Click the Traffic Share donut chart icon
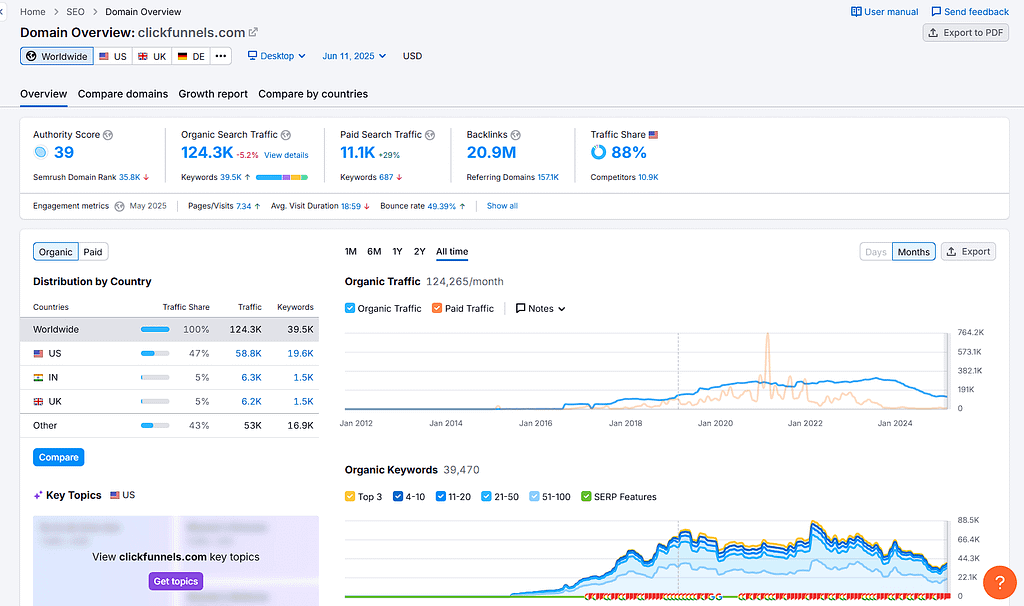This screenshot has height=606, width=1024. 598,152
